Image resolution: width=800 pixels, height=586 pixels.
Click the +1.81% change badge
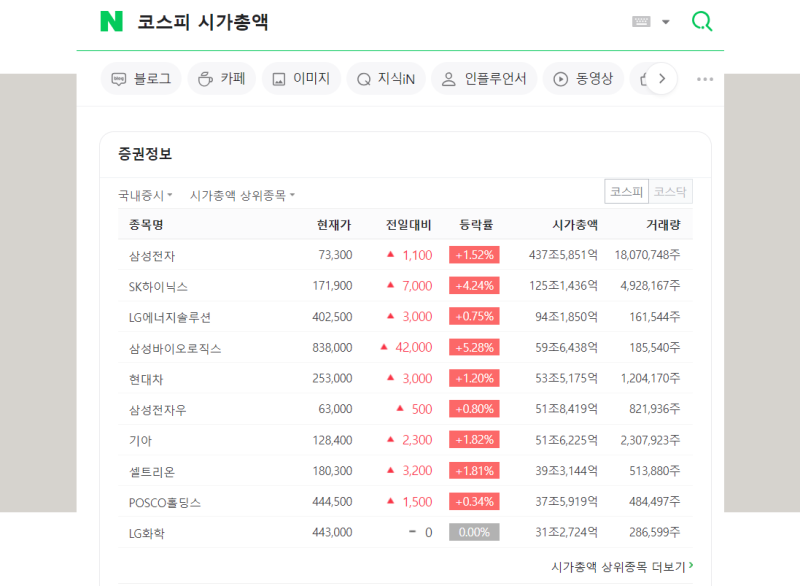pyautogui.click(x=474, y=470)
